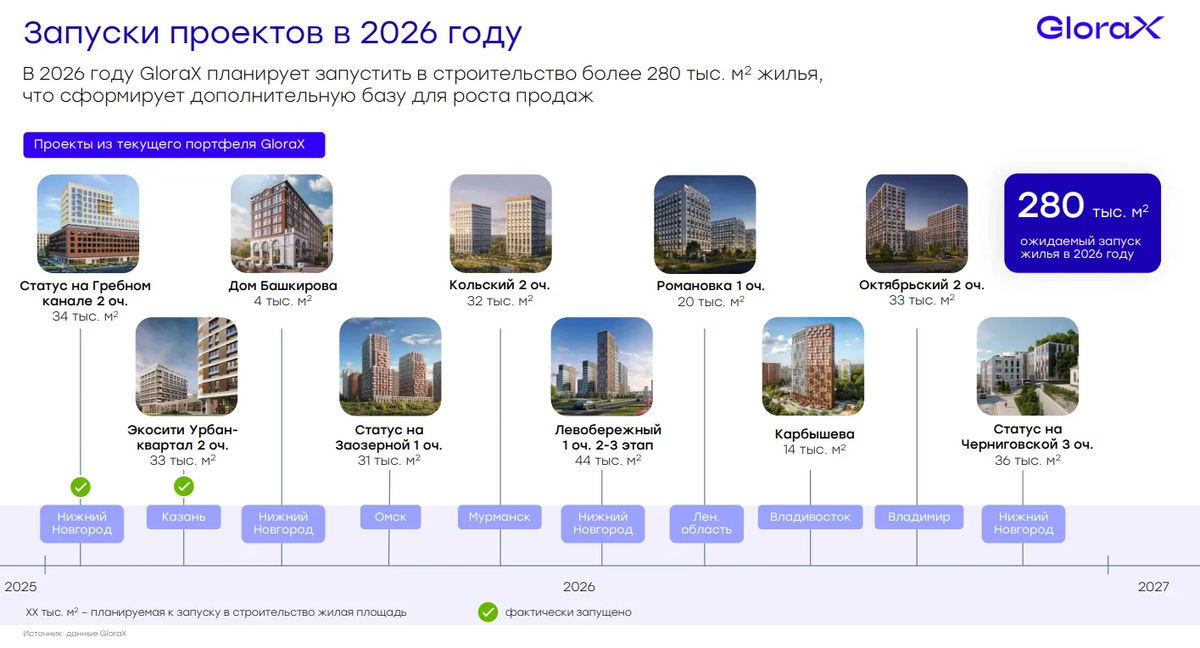The width and height of the screenshot is (1200, 648).
Task: Click the 280 тыс. м² summary box
Action: (x=1082, y=223)
